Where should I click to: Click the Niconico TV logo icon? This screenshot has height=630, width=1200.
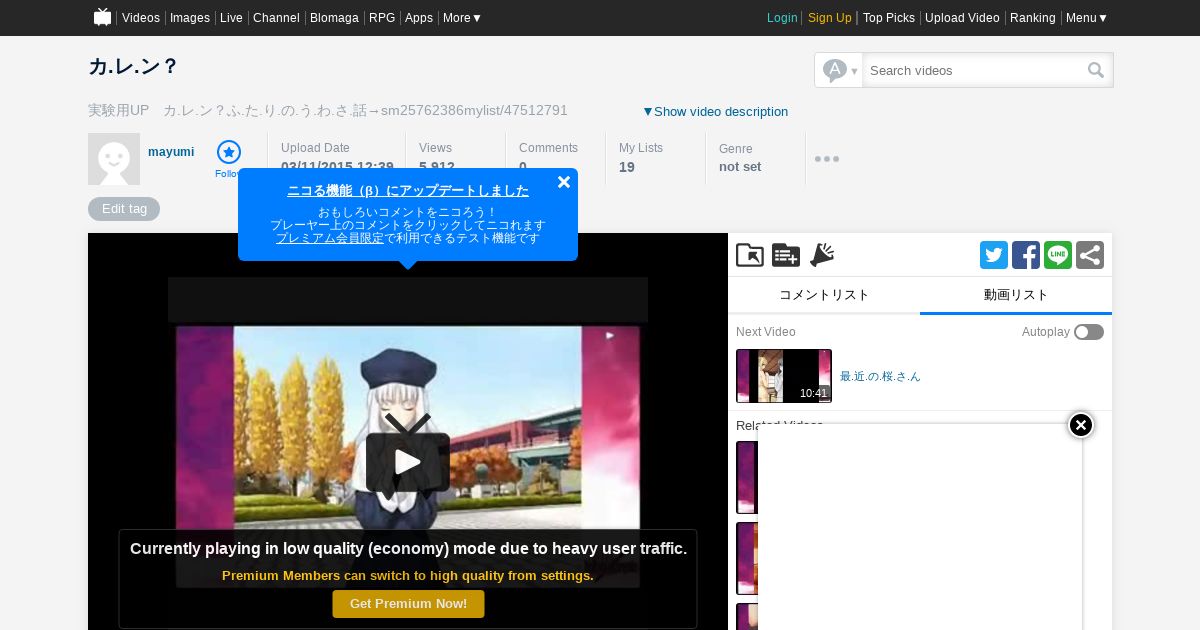pos(102,17)
